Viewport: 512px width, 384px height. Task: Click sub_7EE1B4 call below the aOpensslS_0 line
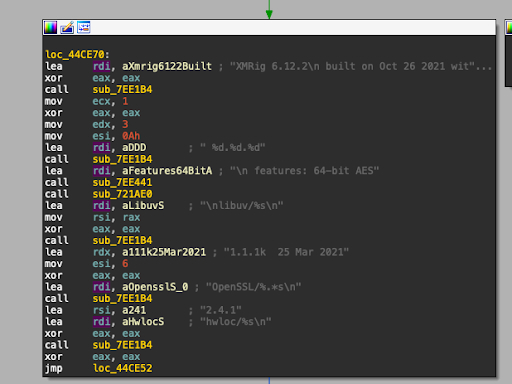coord(122,298)
